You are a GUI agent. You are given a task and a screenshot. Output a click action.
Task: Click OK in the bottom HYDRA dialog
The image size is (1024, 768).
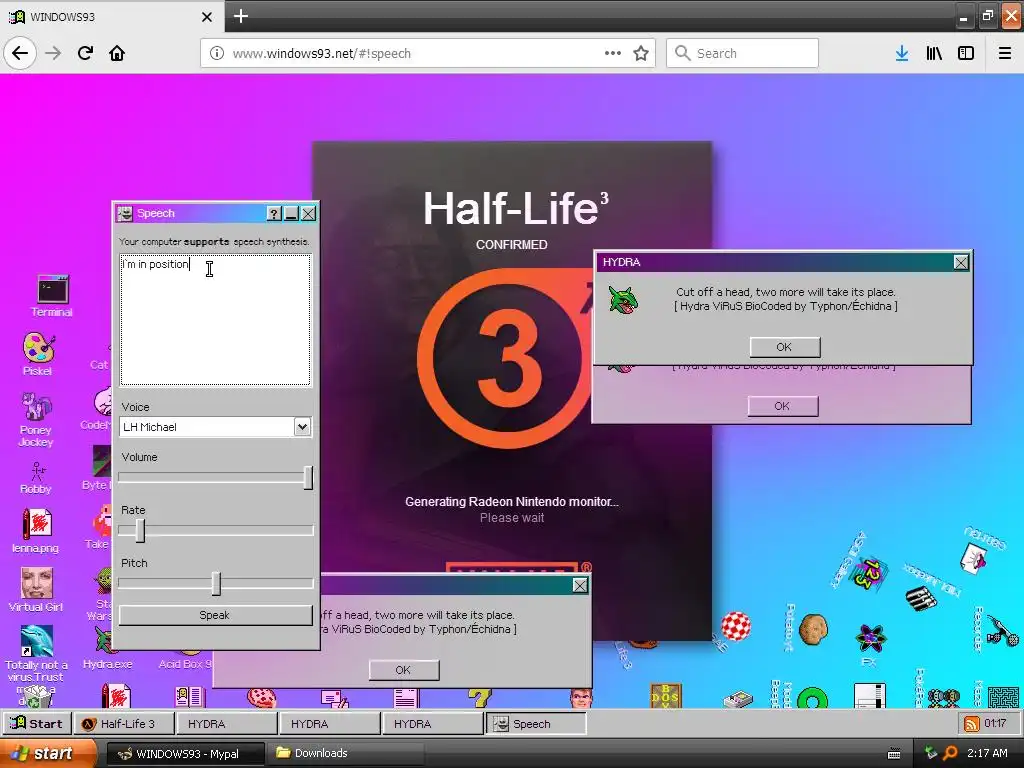[x=404, y=670]
